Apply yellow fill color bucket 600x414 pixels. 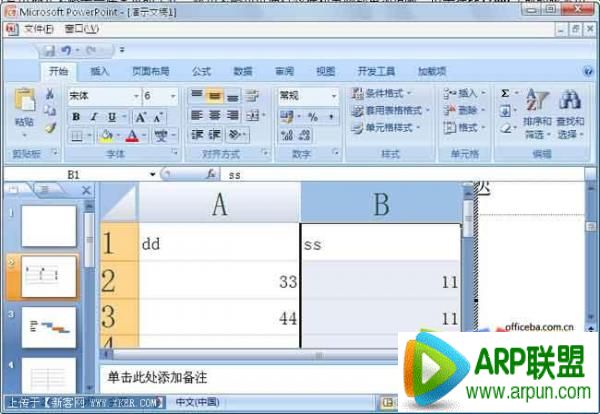[x=106, y=135]
